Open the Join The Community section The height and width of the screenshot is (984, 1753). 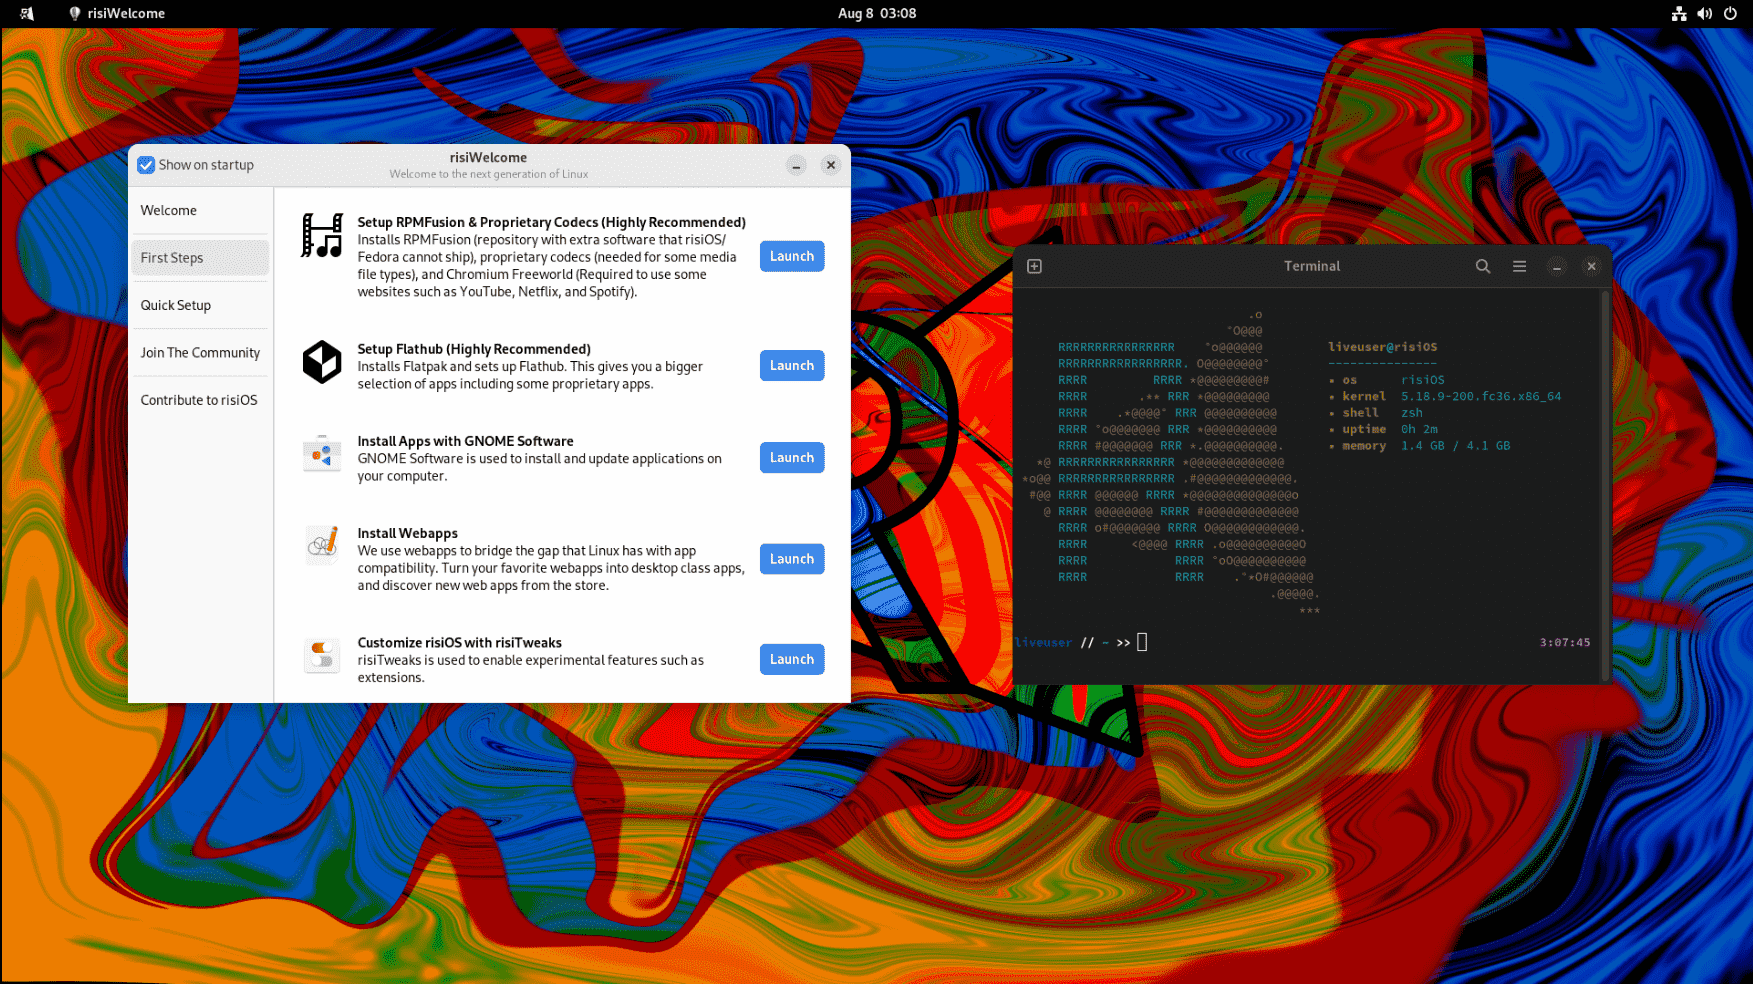point(200,352)
